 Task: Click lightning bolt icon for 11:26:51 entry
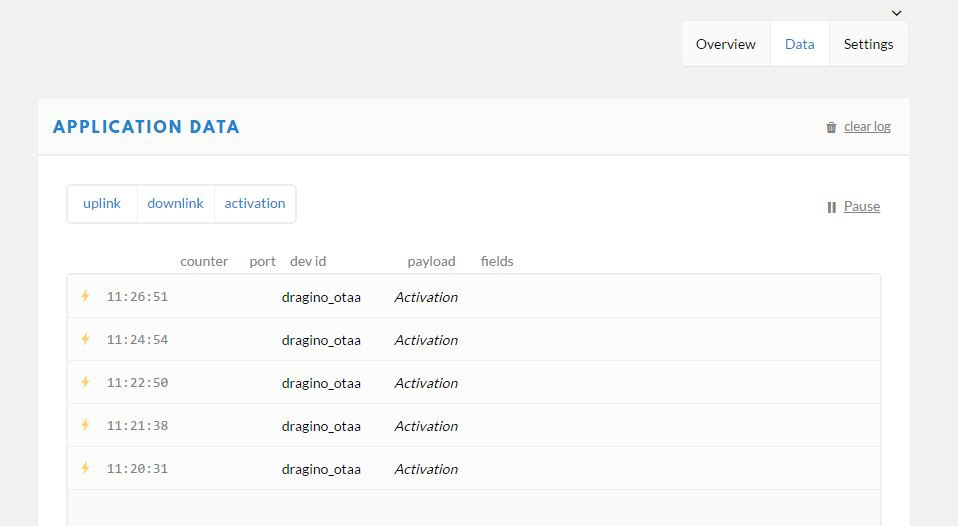coord(86,296)
